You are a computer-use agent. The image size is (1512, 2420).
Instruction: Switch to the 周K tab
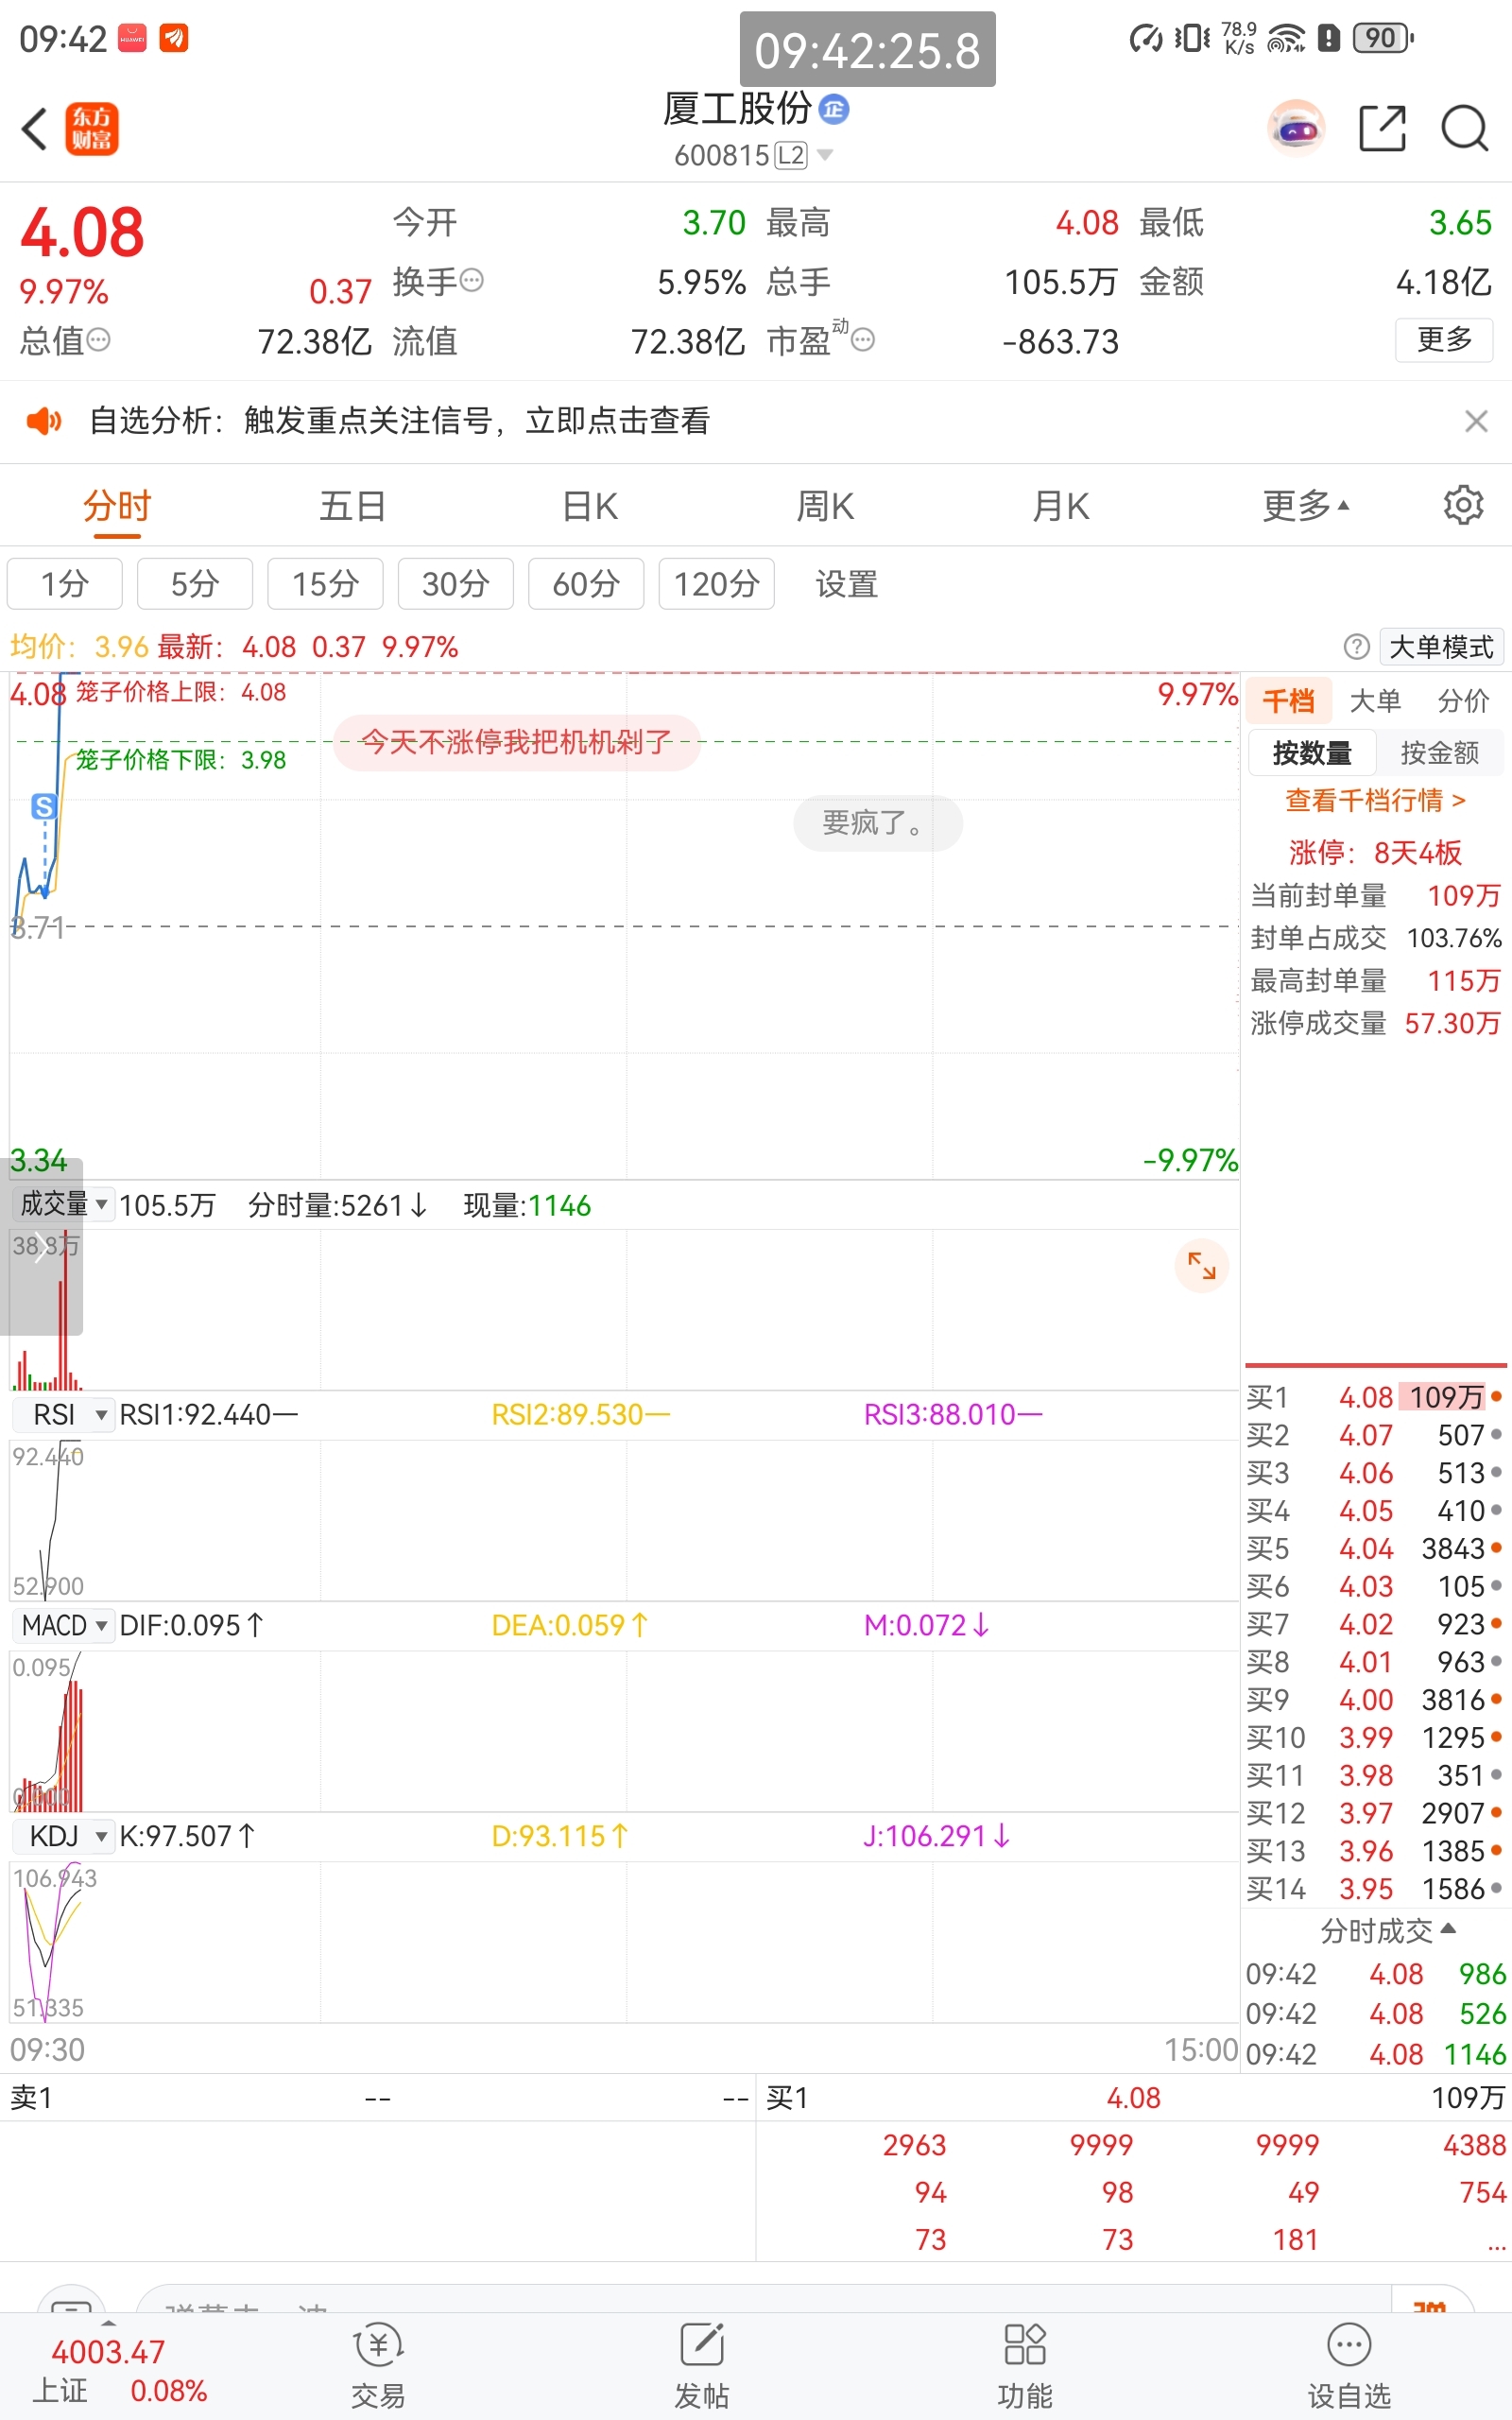825,506
